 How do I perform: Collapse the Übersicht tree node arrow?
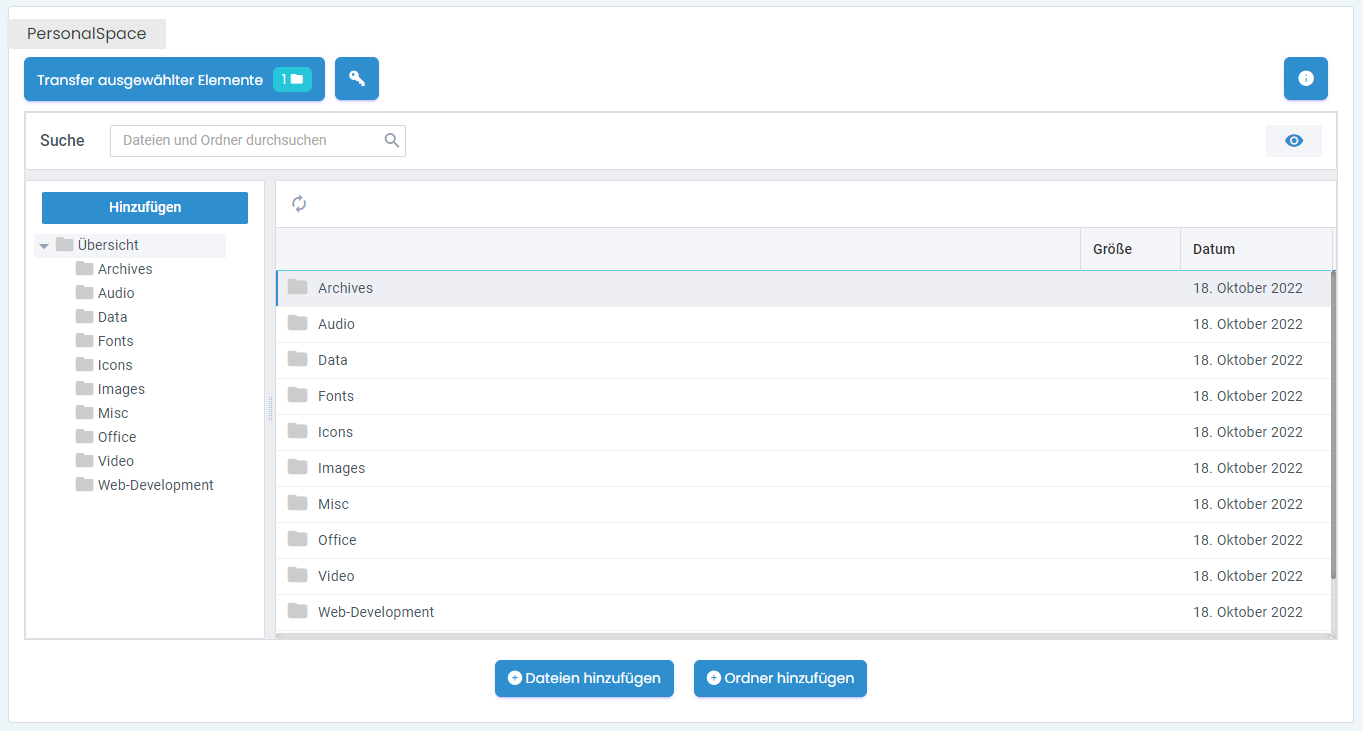point(44,246)
